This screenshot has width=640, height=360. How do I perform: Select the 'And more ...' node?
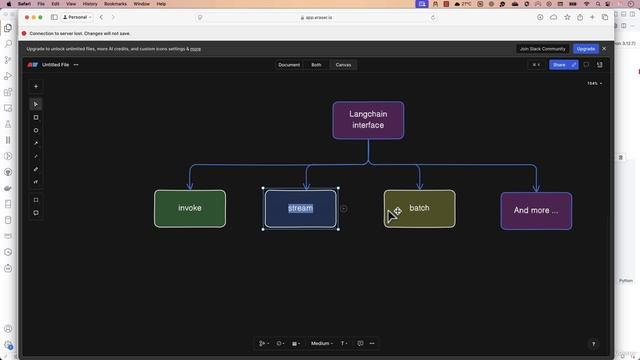coord(536,211)
